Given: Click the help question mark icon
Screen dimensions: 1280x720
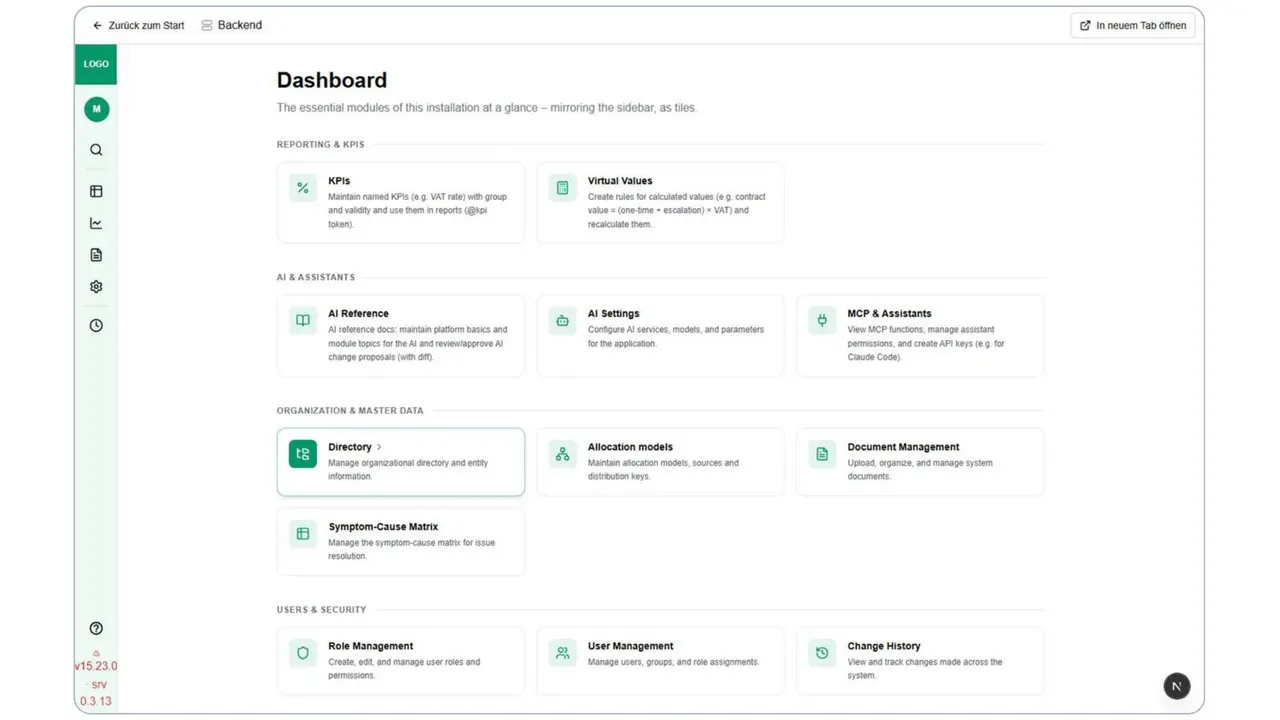Looking at the screenshot, I should coord(96,628).
